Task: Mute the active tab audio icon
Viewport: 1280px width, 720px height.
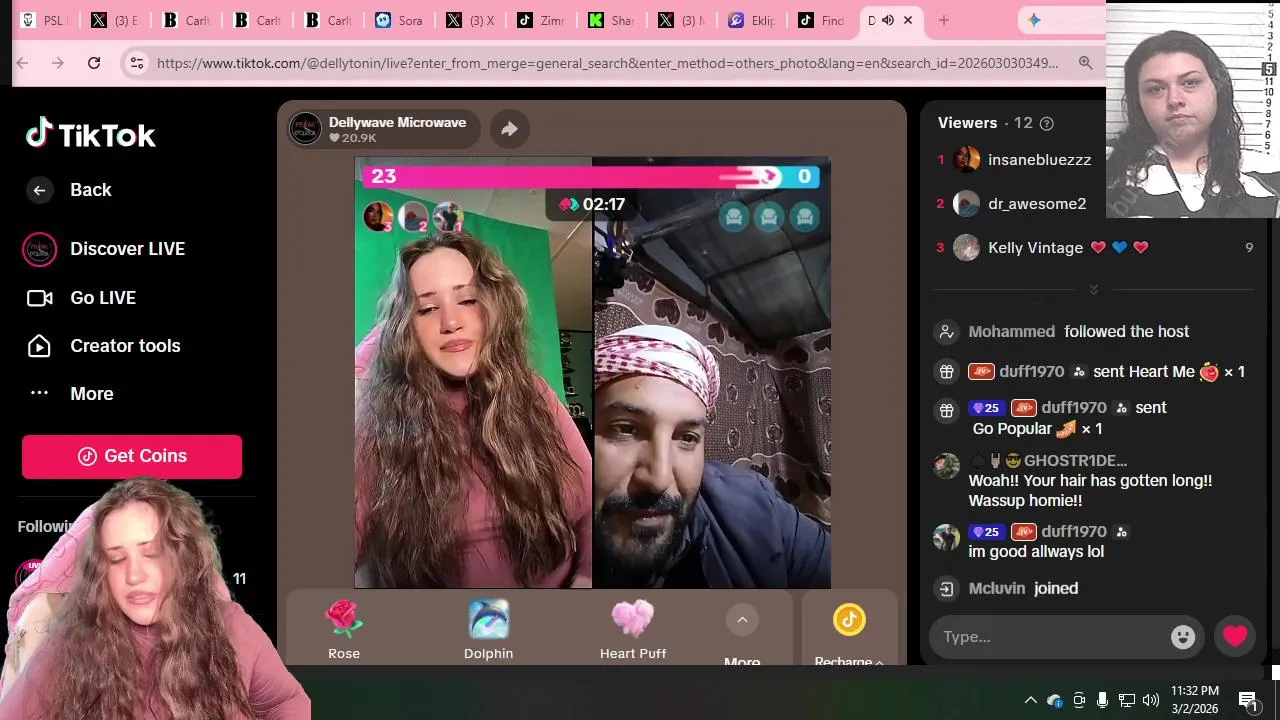Action: pos(887,20)
